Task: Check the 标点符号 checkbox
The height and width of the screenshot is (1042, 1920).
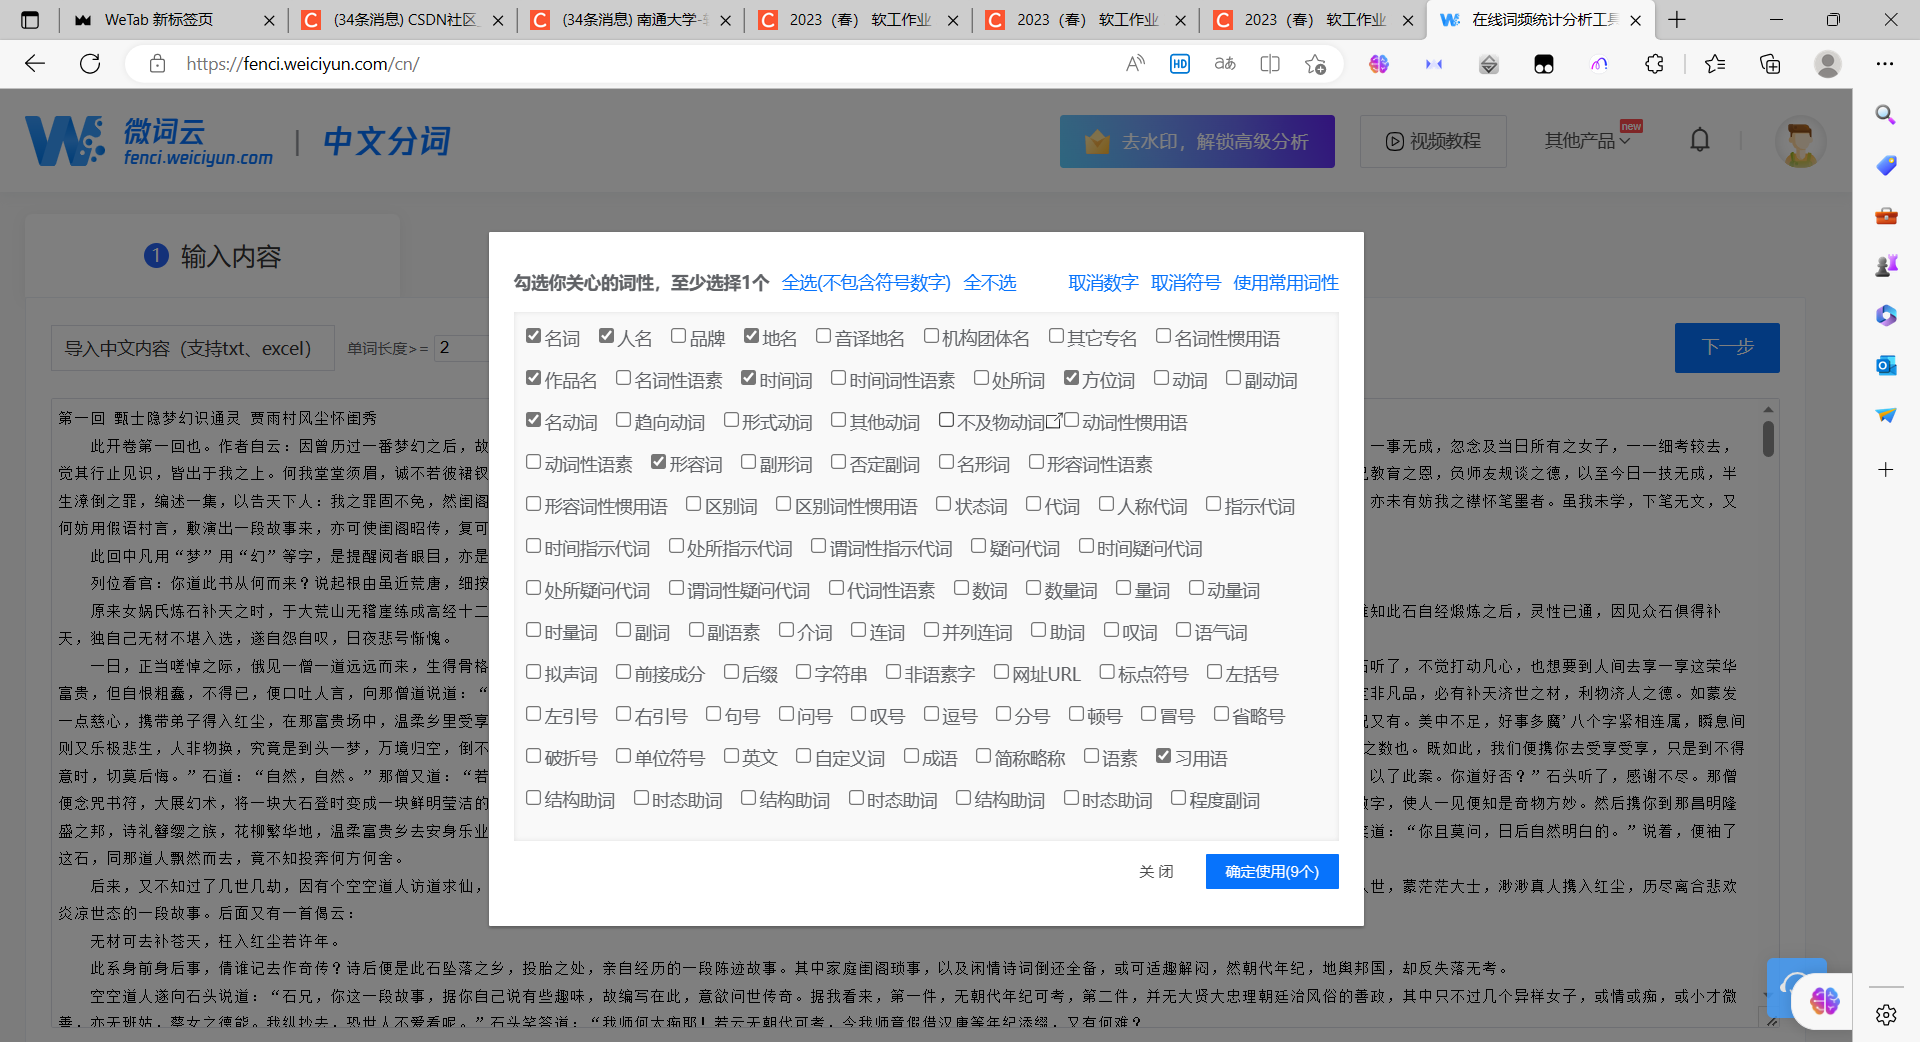Action: click(1108, 672)
